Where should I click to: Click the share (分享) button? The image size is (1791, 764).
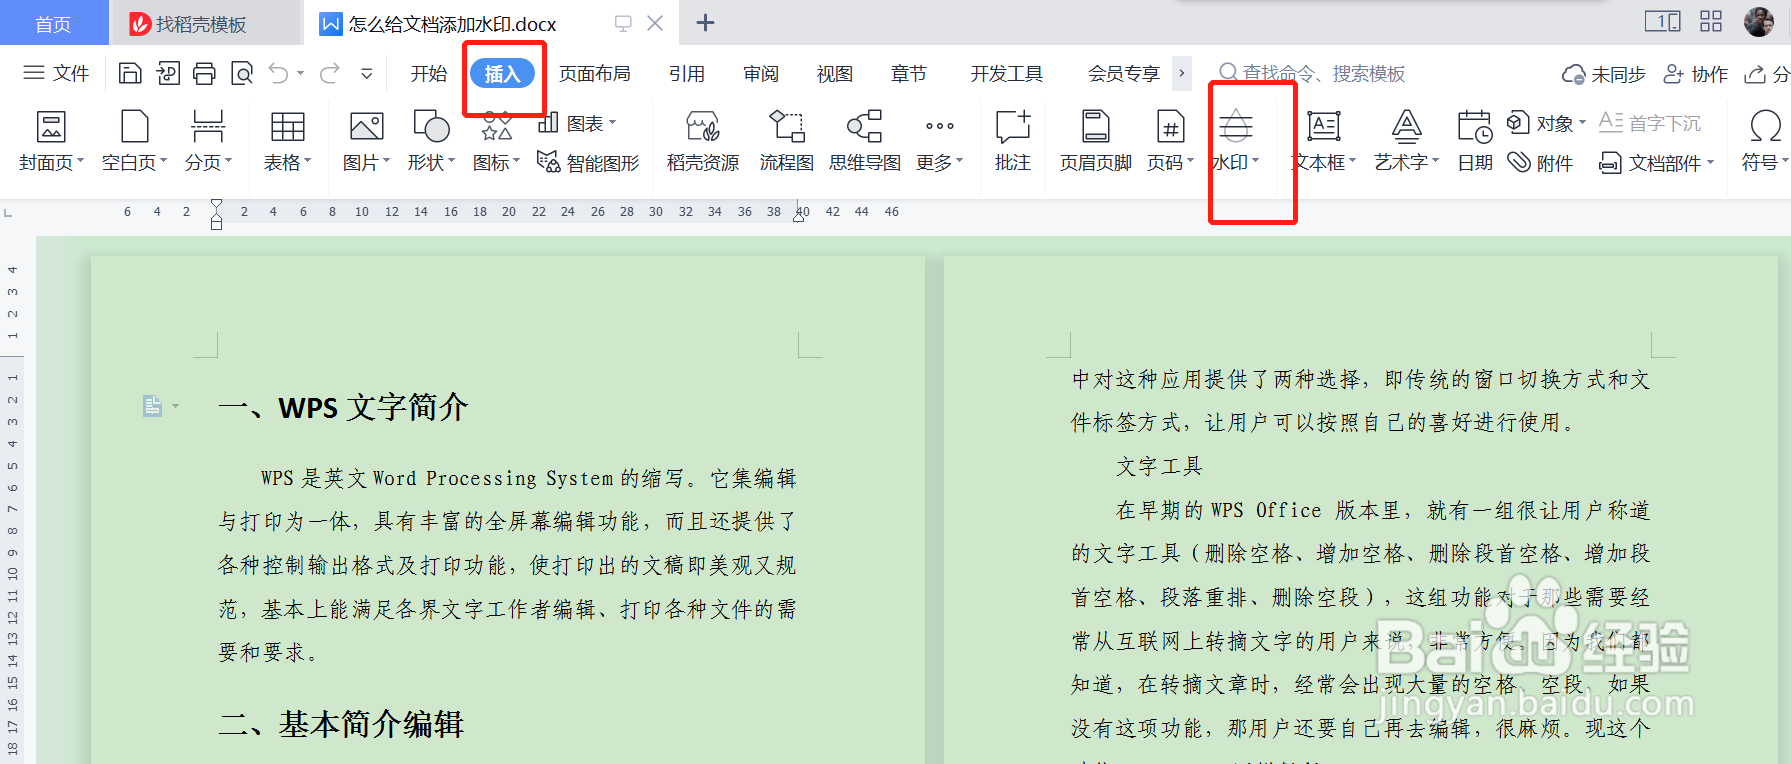click(1767, 74)
